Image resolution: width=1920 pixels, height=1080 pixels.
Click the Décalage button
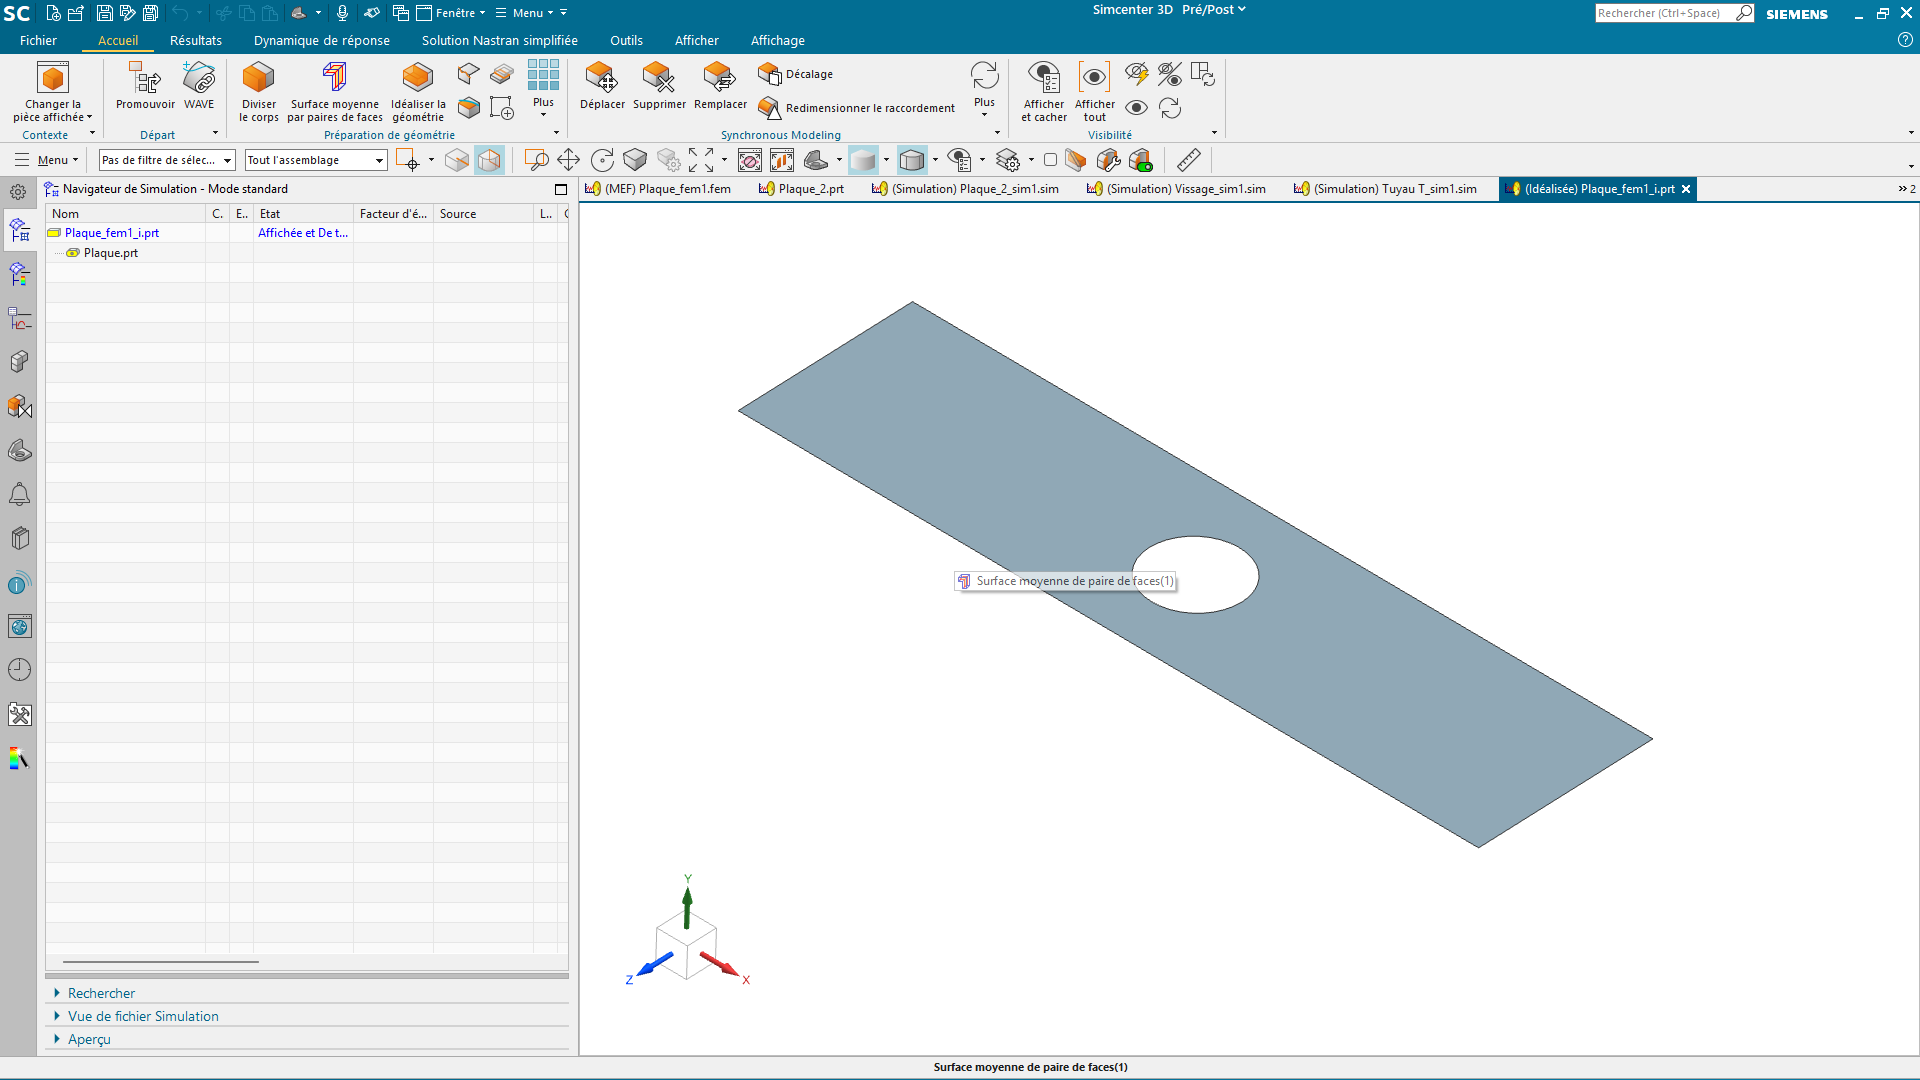tap(796, 74)
